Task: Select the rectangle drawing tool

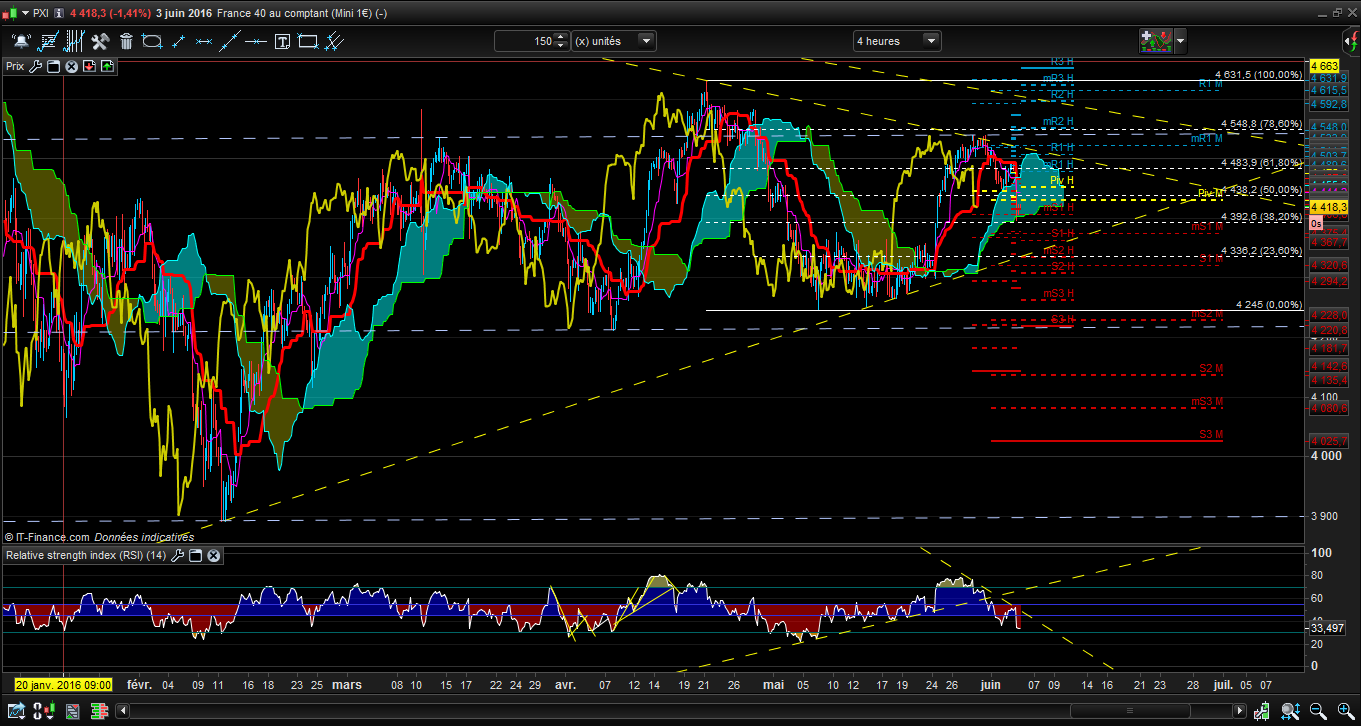Action: pos(308,41)
